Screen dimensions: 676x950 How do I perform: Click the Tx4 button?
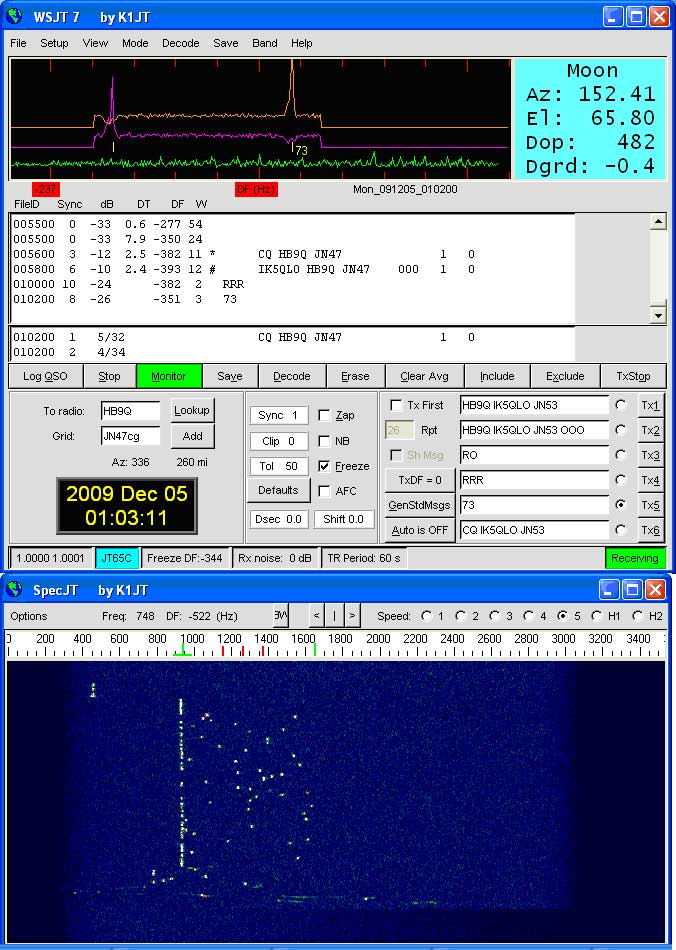tap(650, 480)
